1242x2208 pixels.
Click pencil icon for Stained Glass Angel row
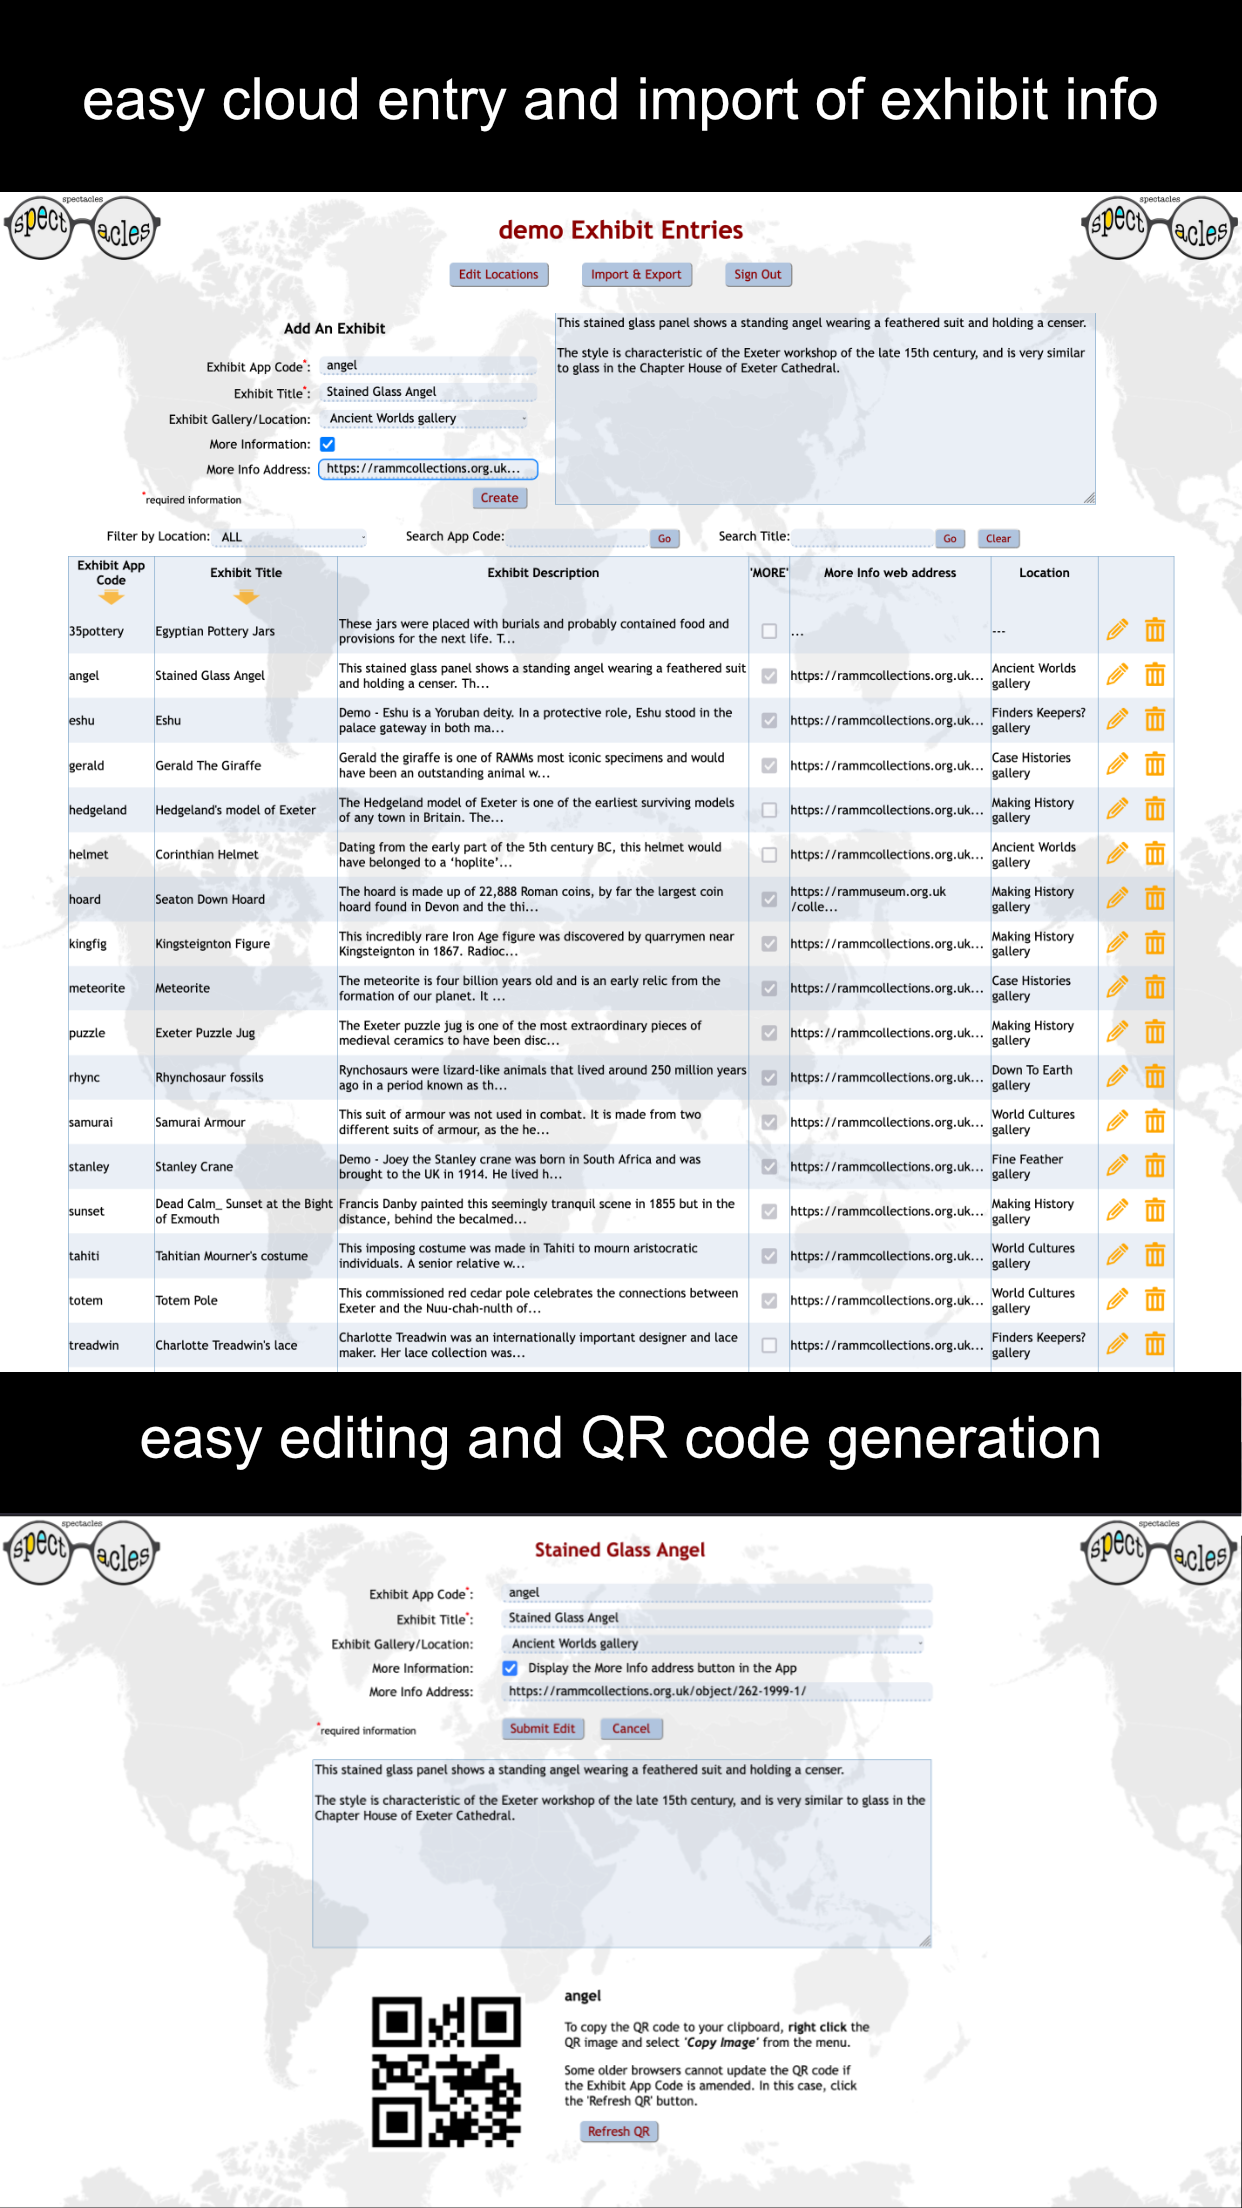(x=1117, y=675)
